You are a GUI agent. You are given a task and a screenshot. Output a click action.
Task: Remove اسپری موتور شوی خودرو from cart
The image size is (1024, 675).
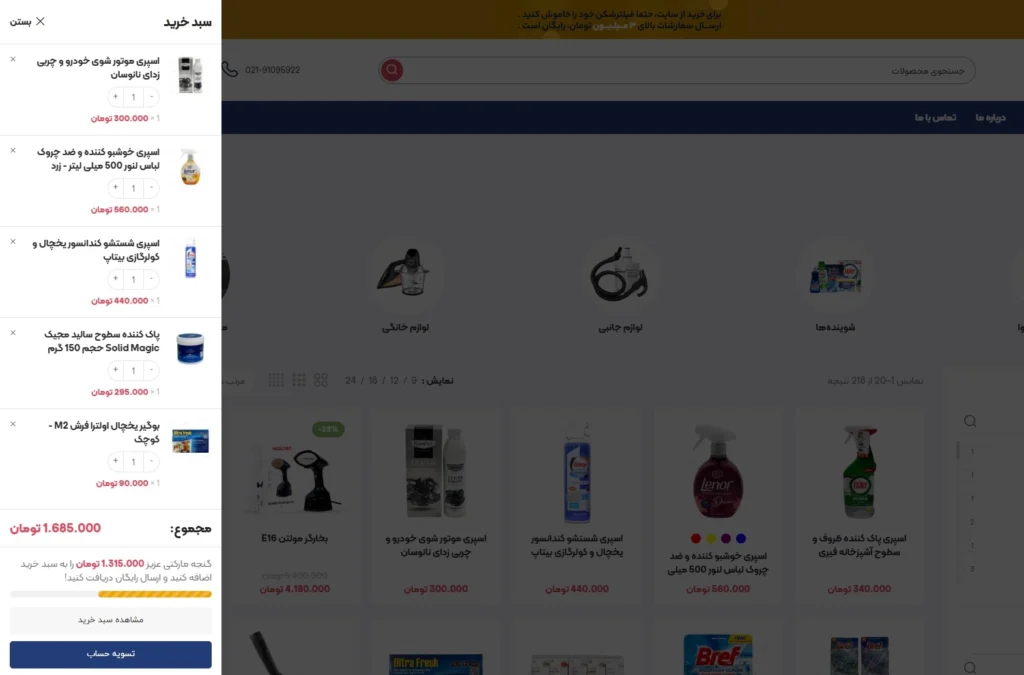coord(13,59)
